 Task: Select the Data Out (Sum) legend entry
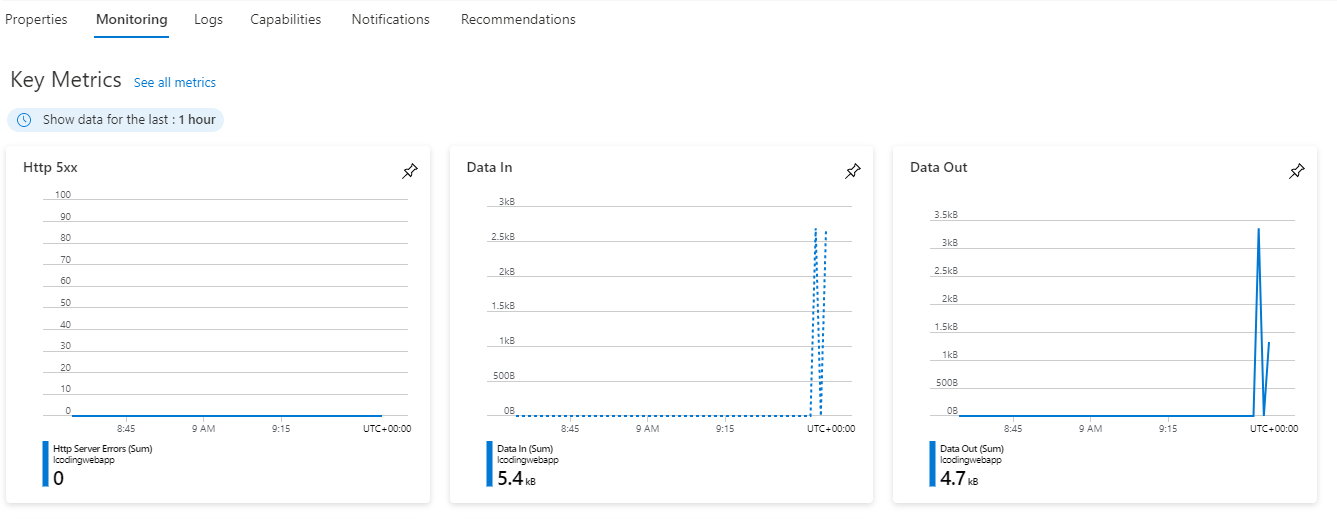pyautogui.click(x=972, y=449)
